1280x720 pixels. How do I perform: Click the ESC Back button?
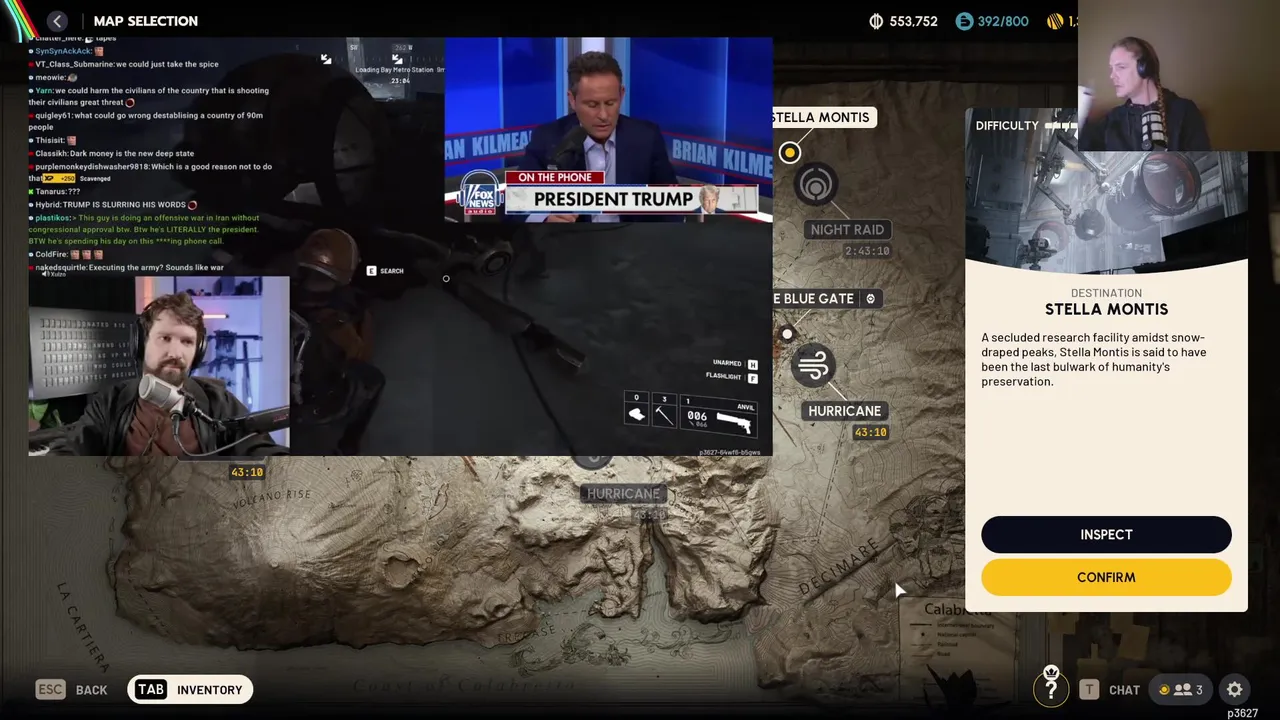(72, 689)
